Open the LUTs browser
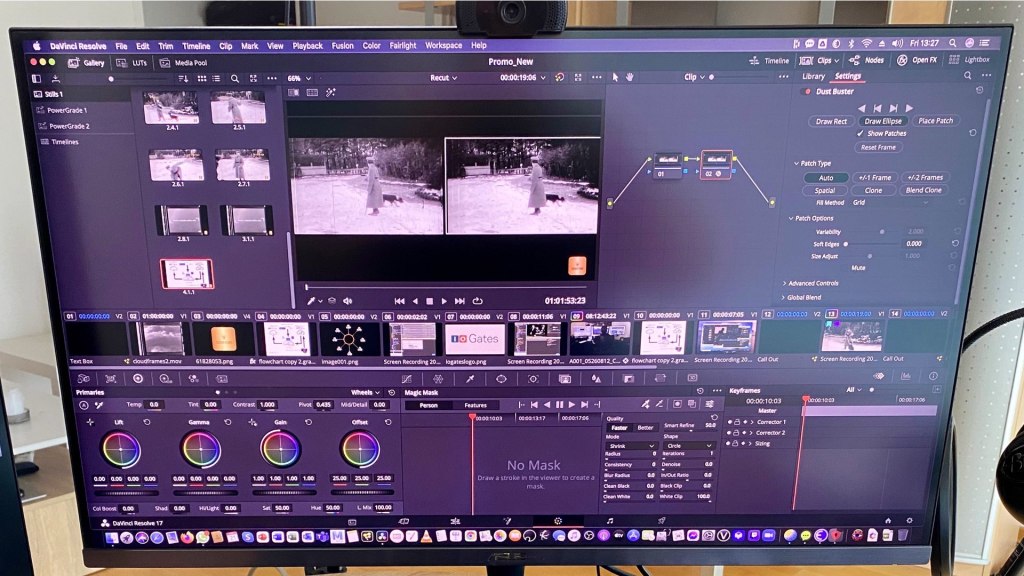The width and height of the screenshot is (1024, 576). point(133,63)
